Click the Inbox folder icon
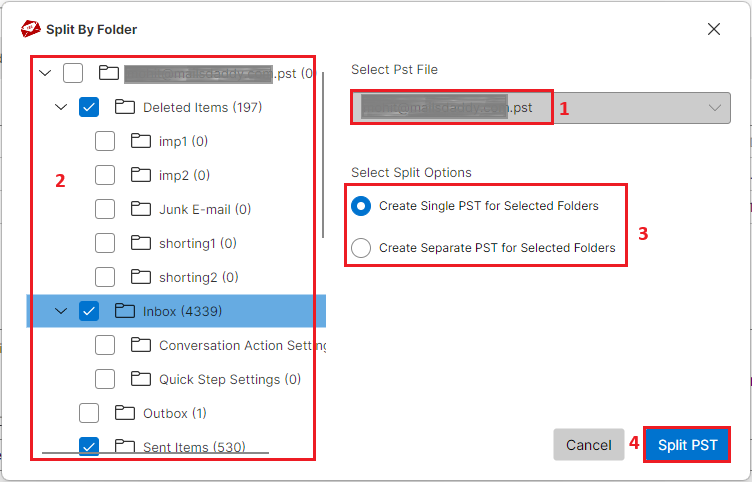This screenshot has width=752, height=482. [125, 311]
